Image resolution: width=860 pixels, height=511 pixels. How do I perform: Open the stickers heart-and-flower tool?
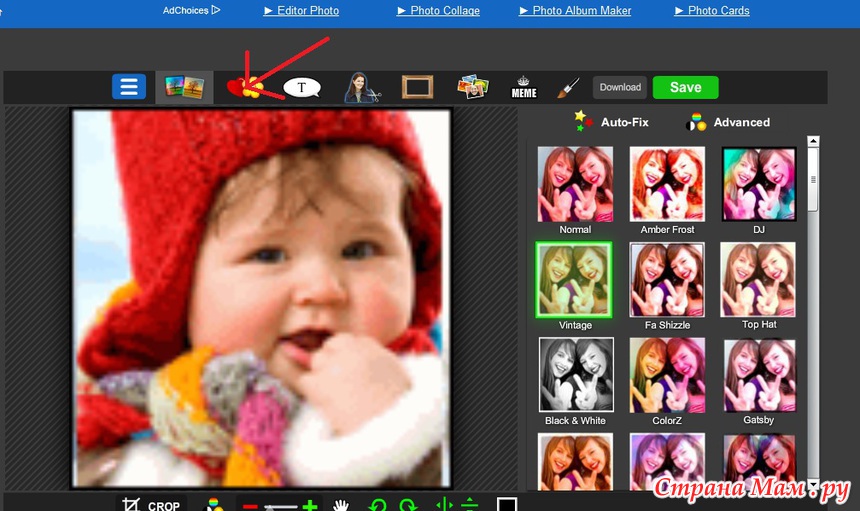(x=245, y=87)
